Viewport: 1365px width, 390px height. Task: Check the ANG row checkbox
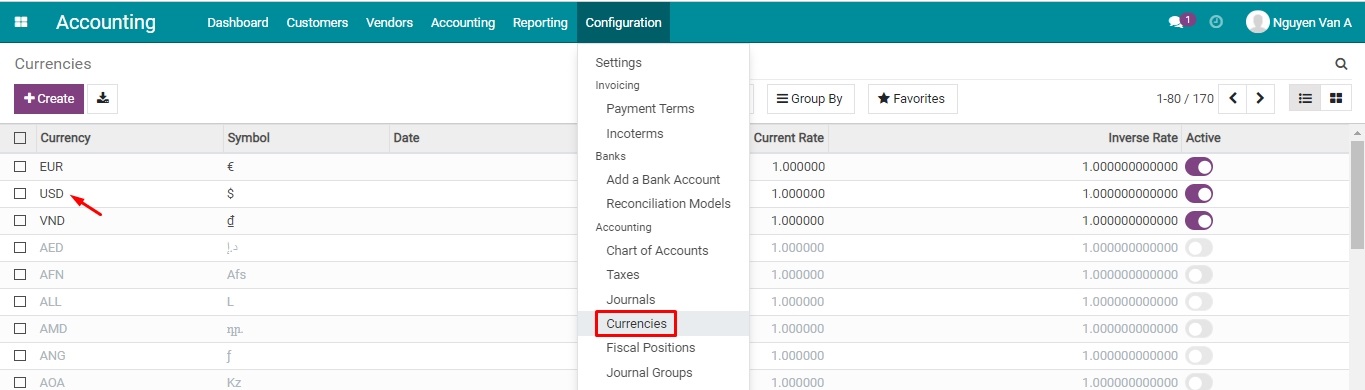[x=20, y=356]
